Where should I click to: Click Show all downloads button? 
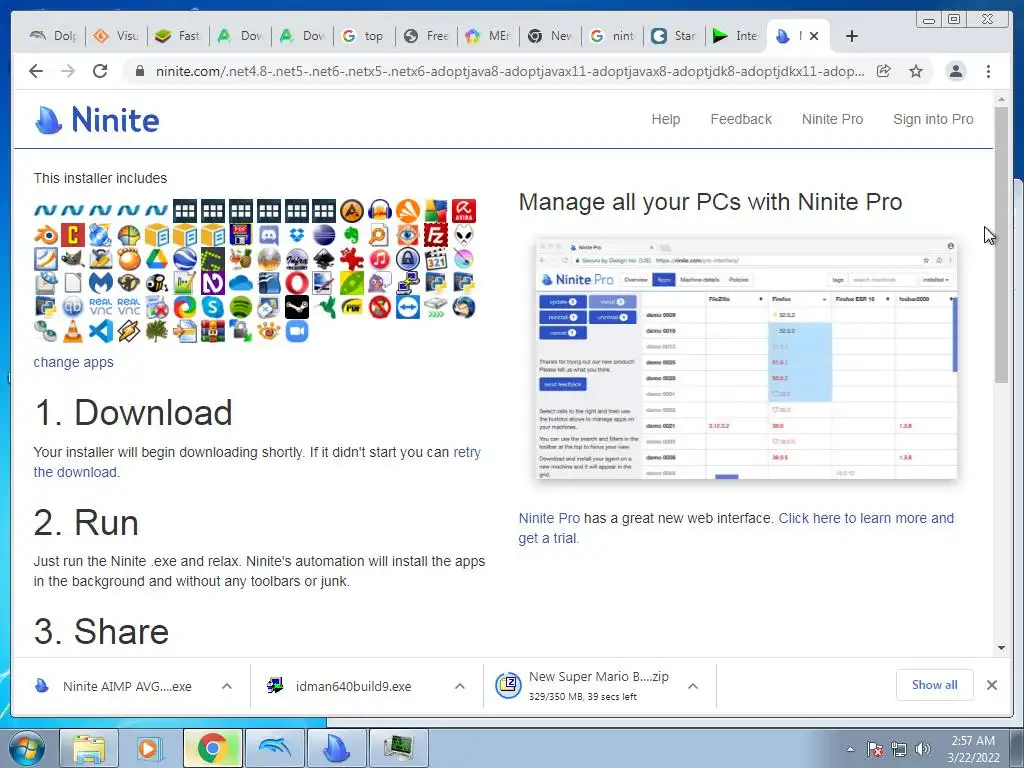[x=935, y=685]
